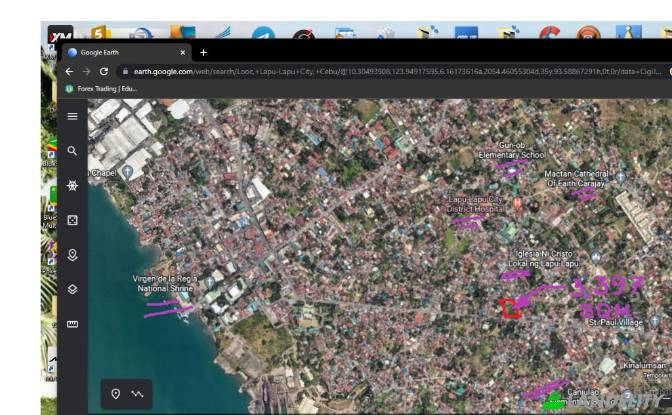The image size is (672, 415).
Task: Click Lapu-Lapu City District Hospital marker
Action: tap(516, 204)
